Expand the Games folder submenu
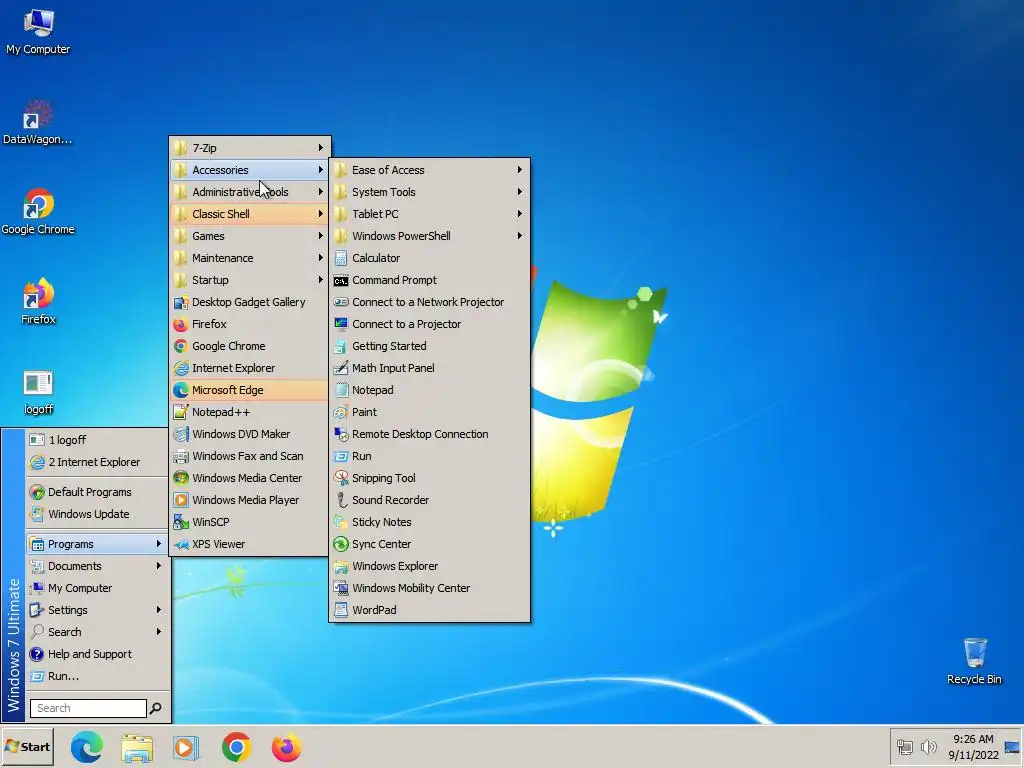The image size is (1024, 768). pyautogui.click(x=249, y=236)
